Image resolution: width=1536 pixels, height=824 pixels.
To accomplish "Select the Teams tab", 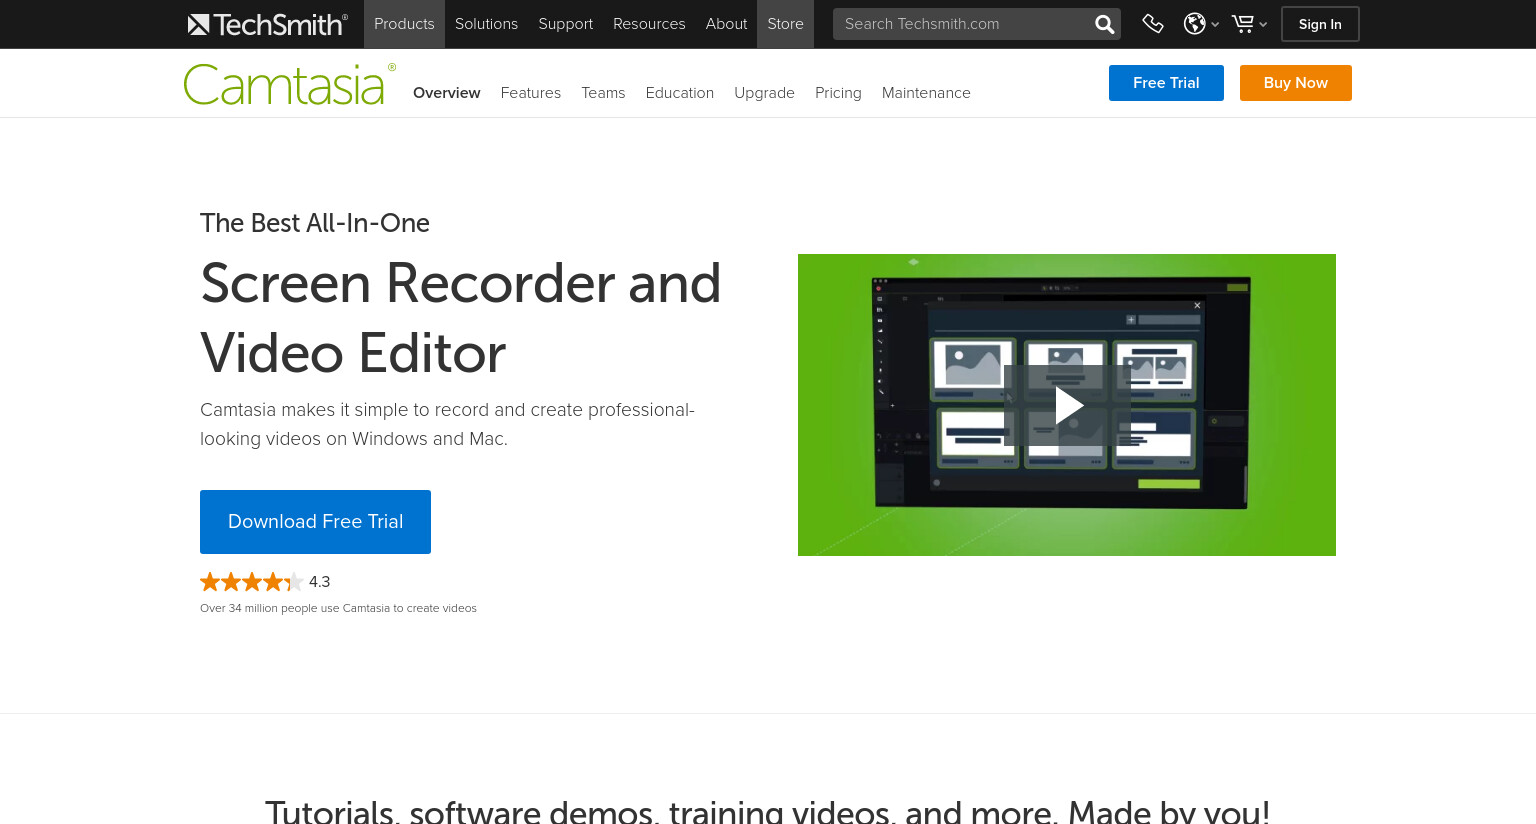I will tap(603, 93).
